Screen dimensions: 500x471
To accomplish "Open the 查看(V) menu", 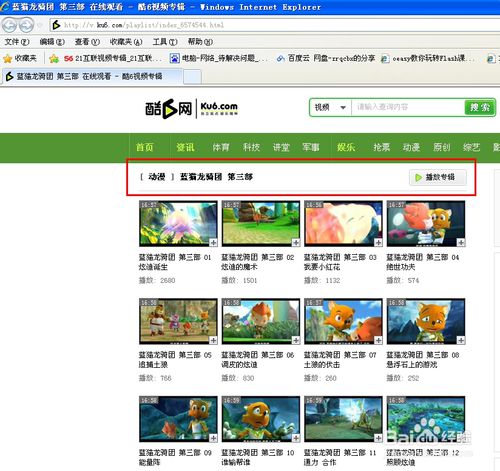I will click(x=87, y=42).
